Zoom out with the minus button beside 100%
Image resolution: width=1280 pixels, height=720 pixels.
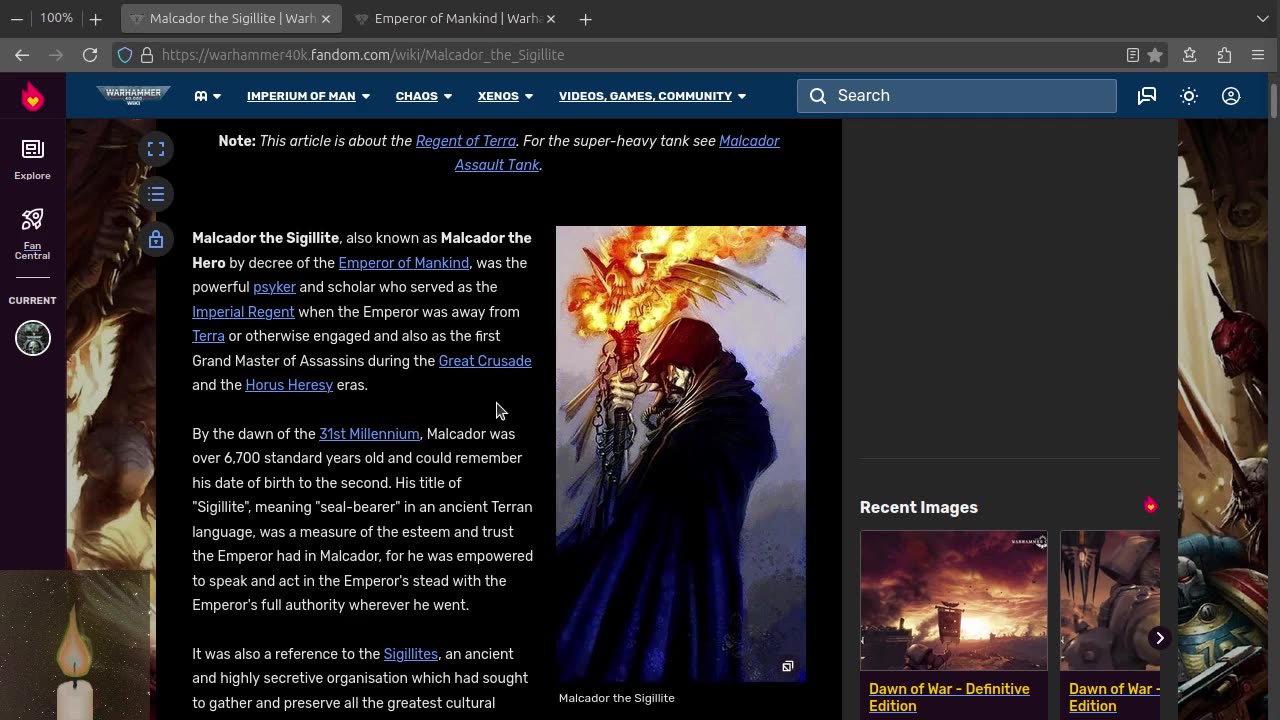pos(17,18)
